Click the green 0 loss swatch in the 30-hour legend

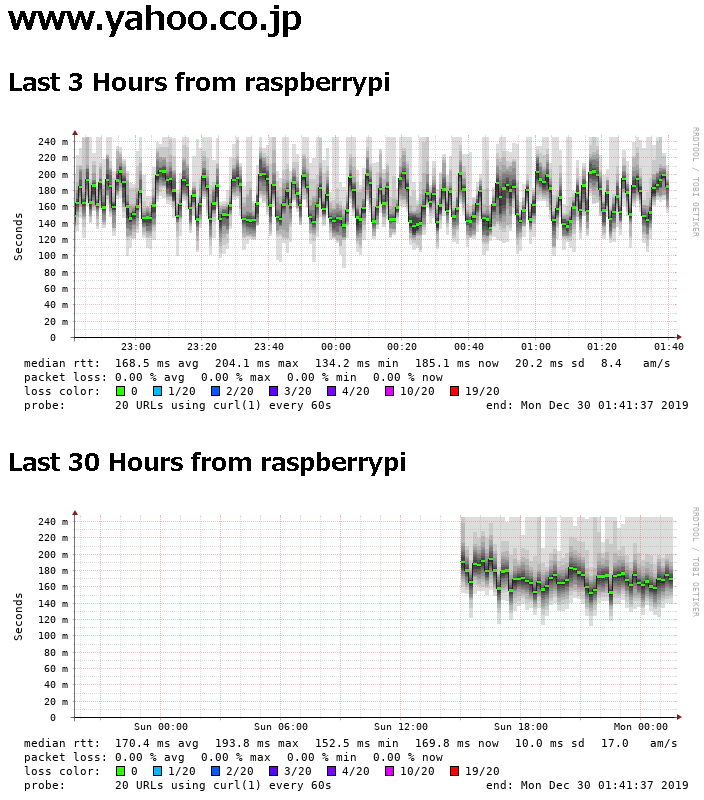click(x=120, y=771)
